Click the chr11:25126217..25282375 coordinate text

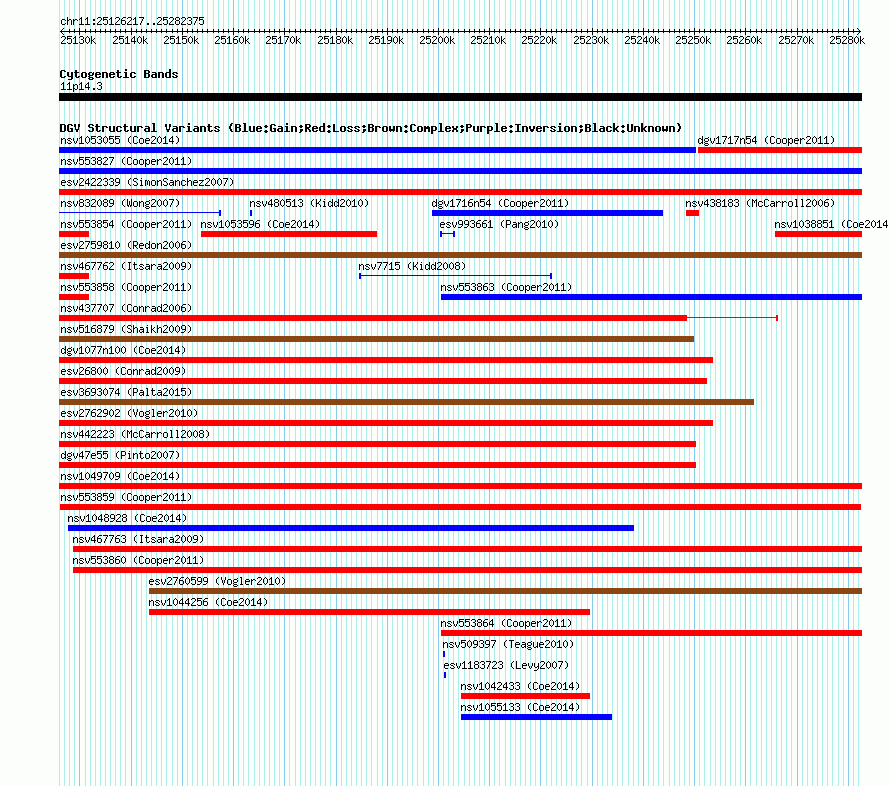pyautogui.click(x=132, y=21)
